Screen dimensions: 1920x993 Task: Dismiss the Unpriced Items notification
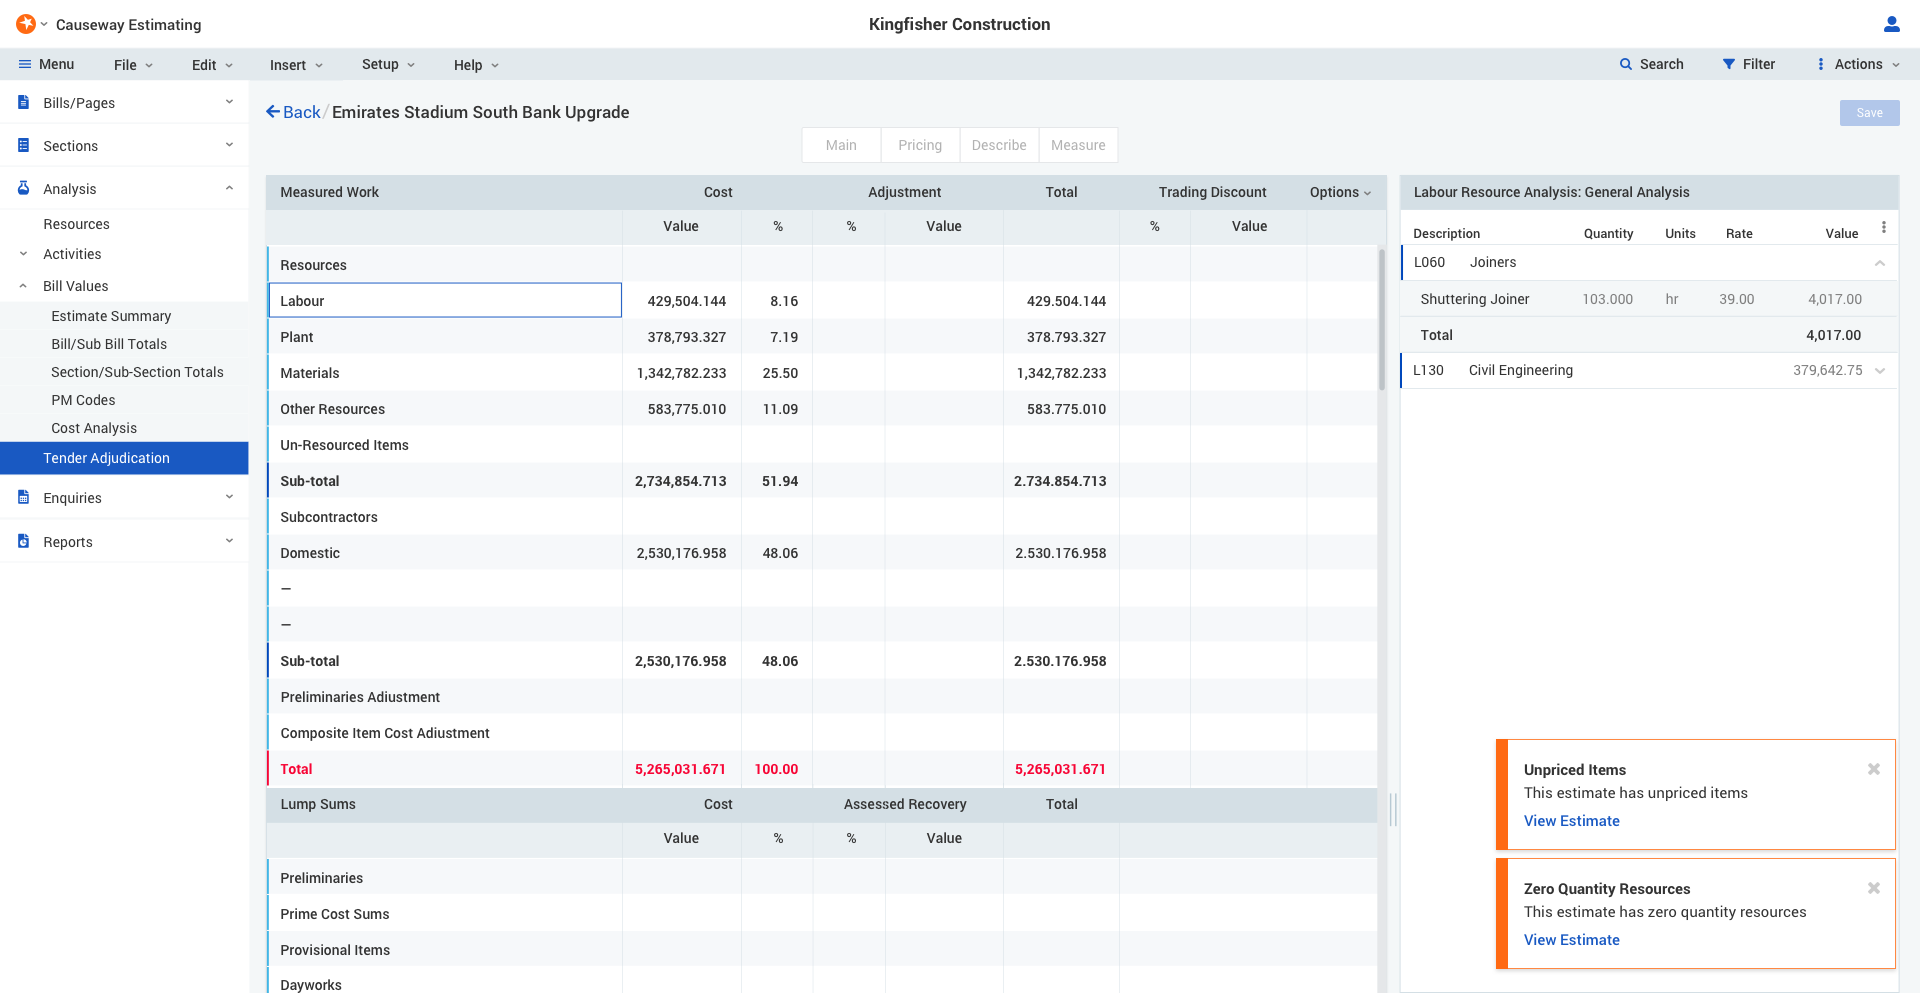[1874, 769]
